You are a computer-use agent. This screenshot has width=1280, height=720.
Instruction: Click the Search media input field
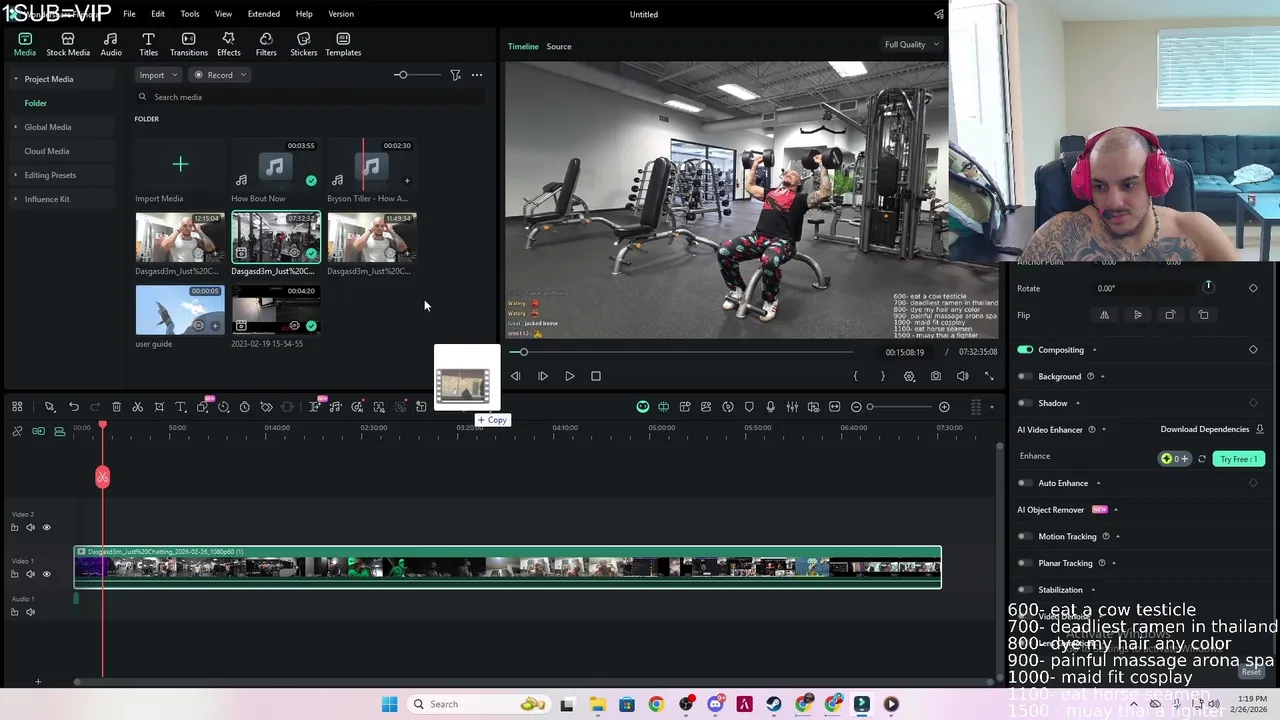tap(310, 97)
